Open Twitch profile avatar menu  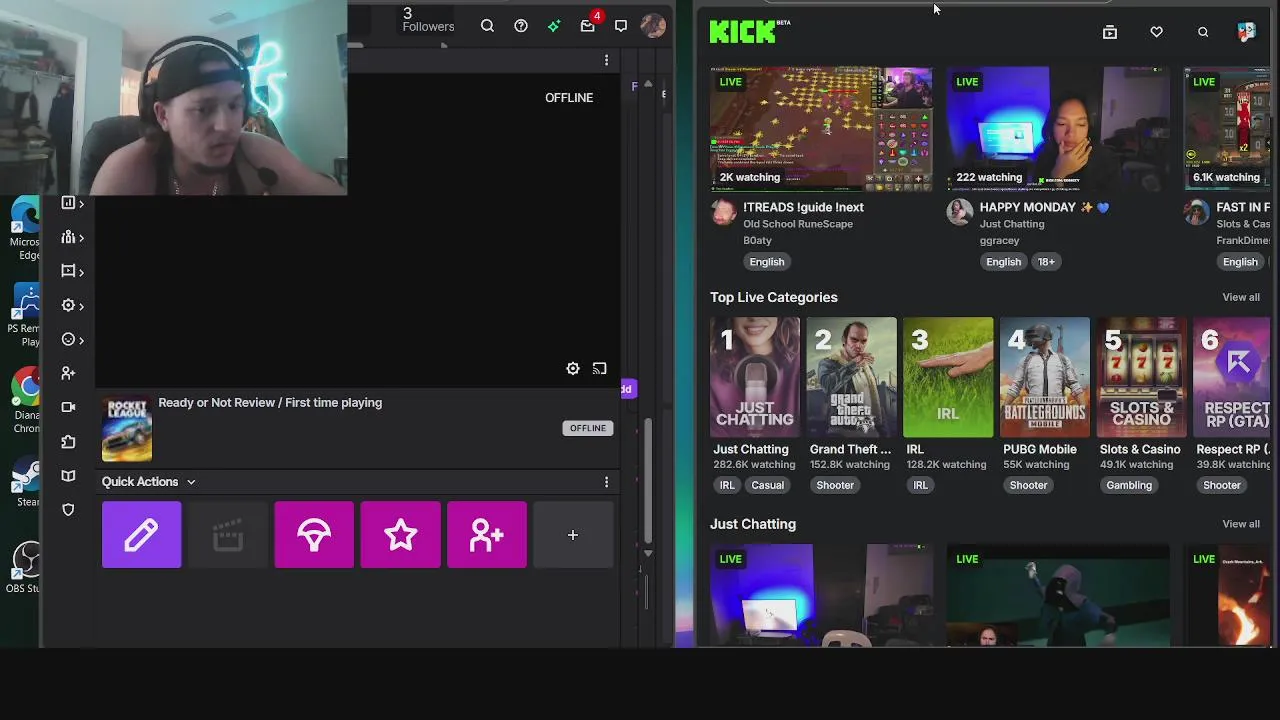(653, 26)
